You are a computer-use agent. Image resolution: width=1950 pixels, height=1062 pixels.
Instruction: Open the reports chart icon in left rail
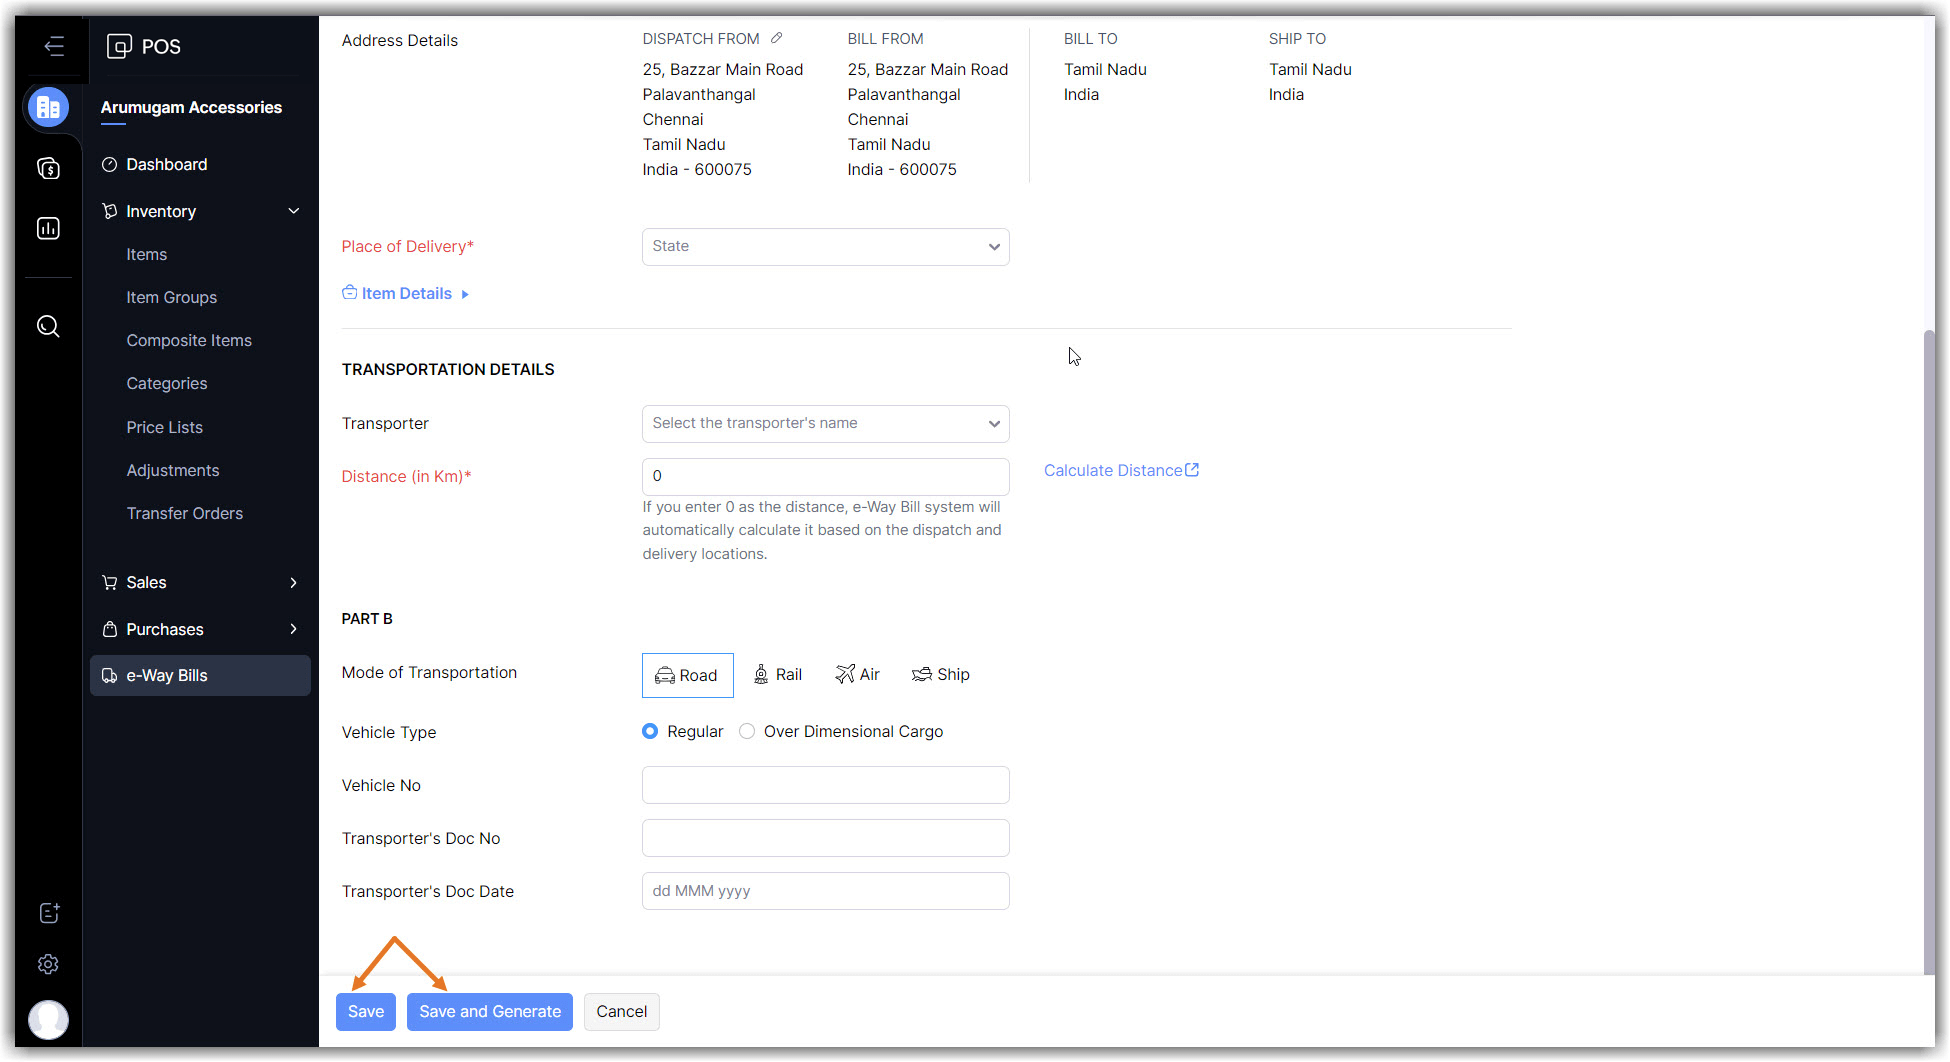(48, 228)
